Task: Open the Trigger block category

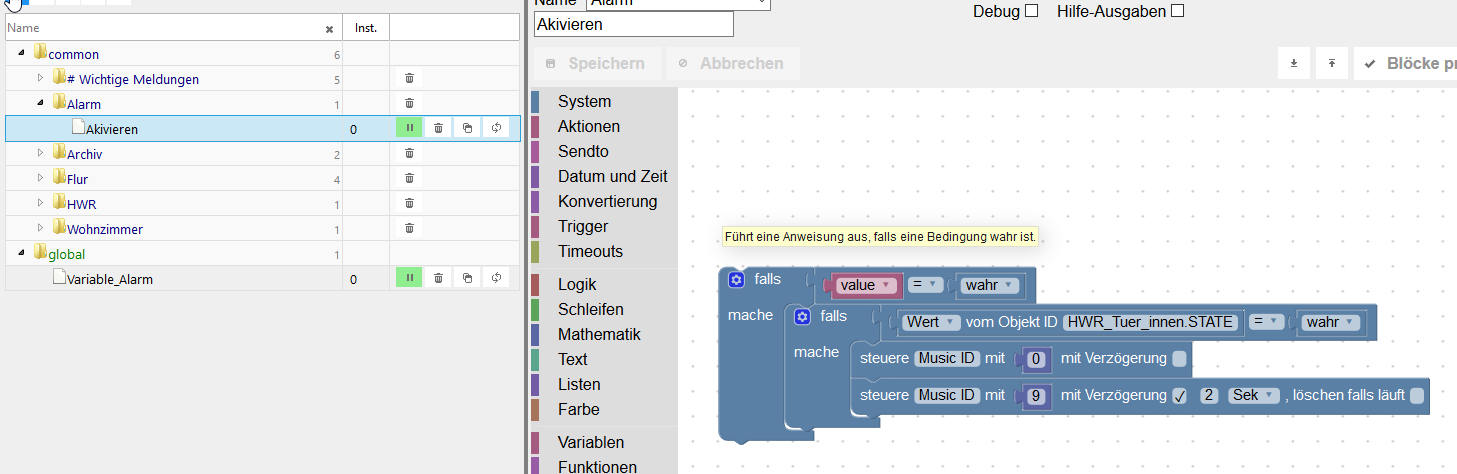Action: [583, 226]
